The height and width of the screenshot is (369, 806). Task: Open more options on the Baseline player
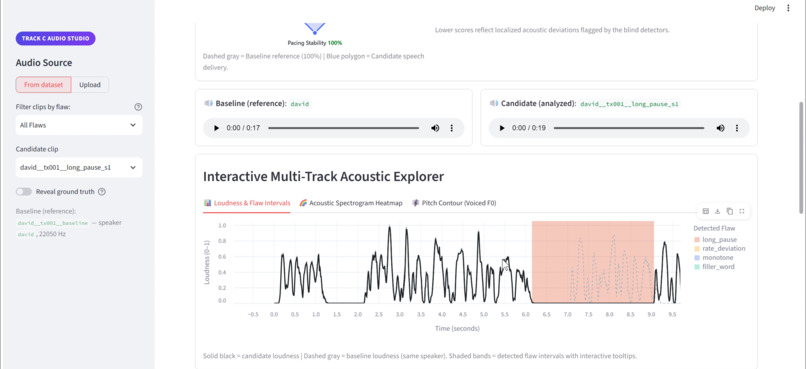click(x=452, y=128)
